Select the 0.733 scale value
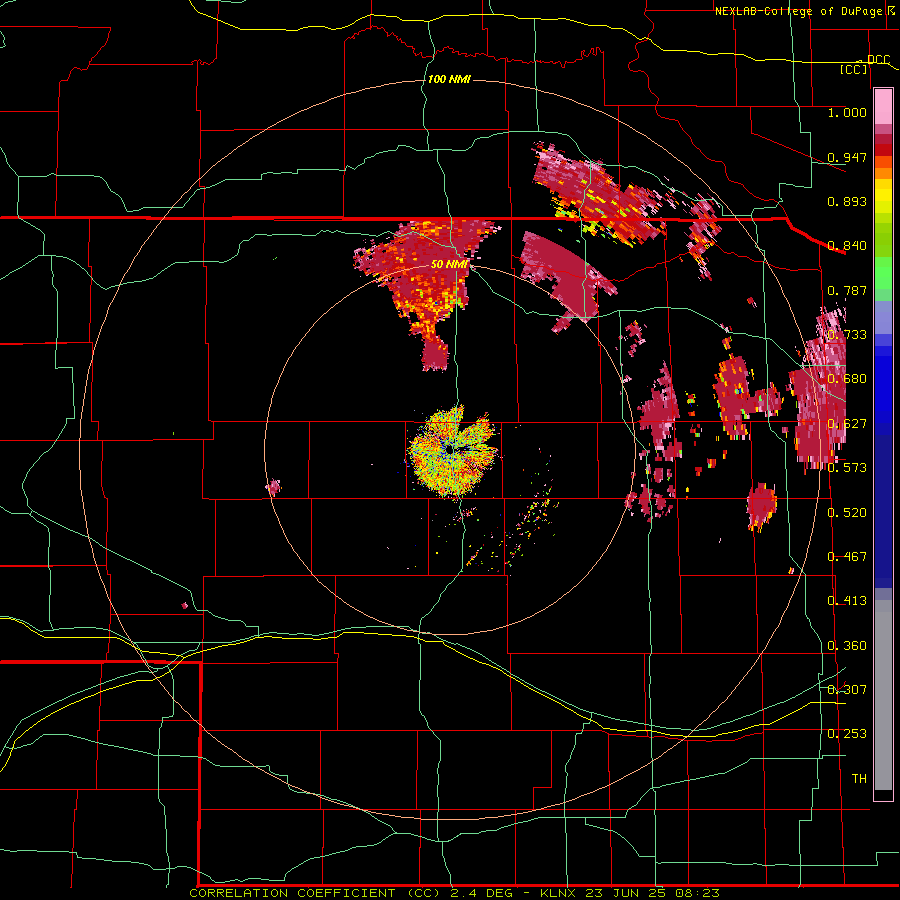900x900 pixels. pos(847,335)
